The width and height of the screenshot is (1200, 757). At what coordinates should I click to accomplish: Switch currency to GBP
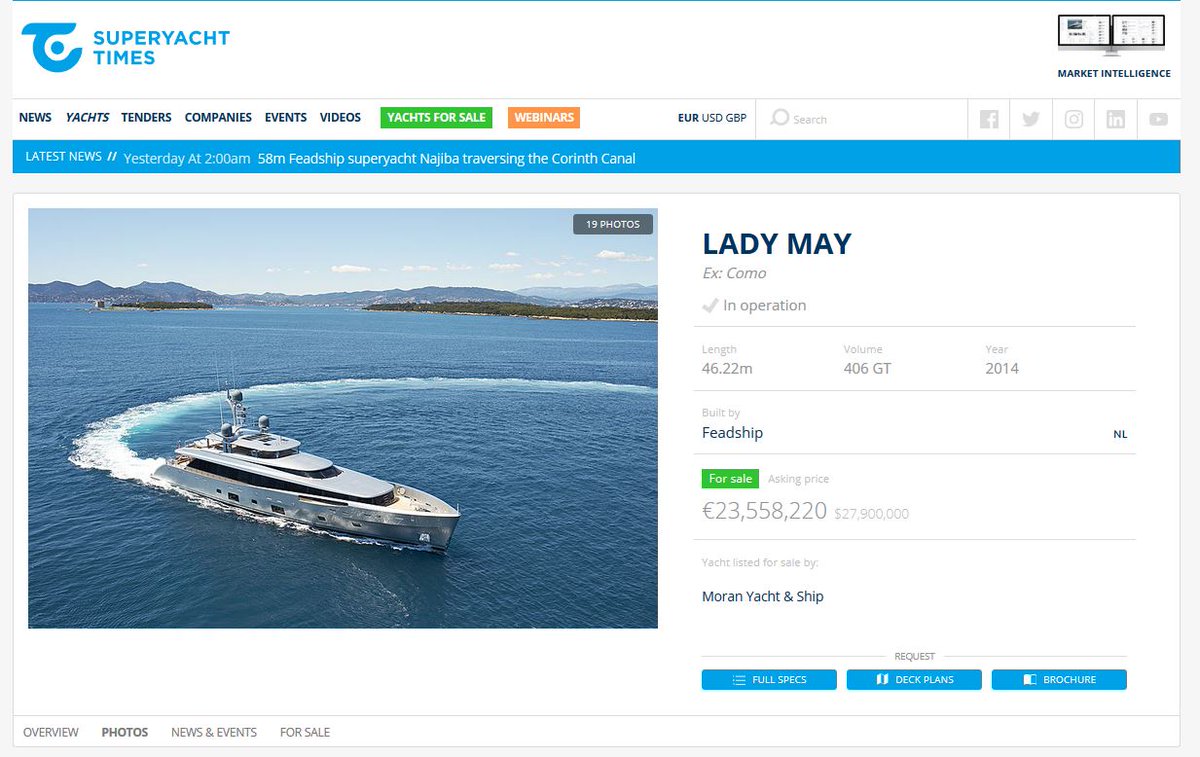click(736, 118)
